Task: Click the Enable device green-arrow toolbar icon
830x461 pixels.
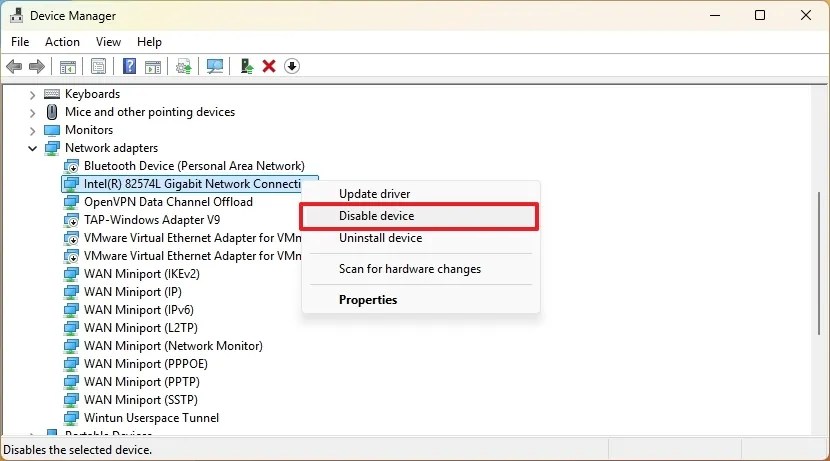Action: (x=247, y=66)
